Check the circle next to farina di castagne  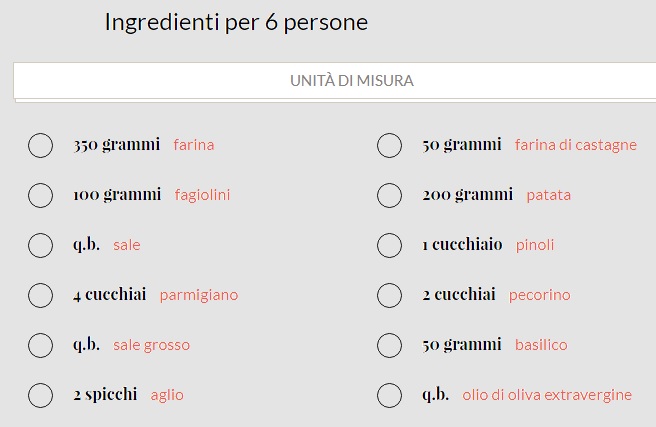tap(389, 145)
